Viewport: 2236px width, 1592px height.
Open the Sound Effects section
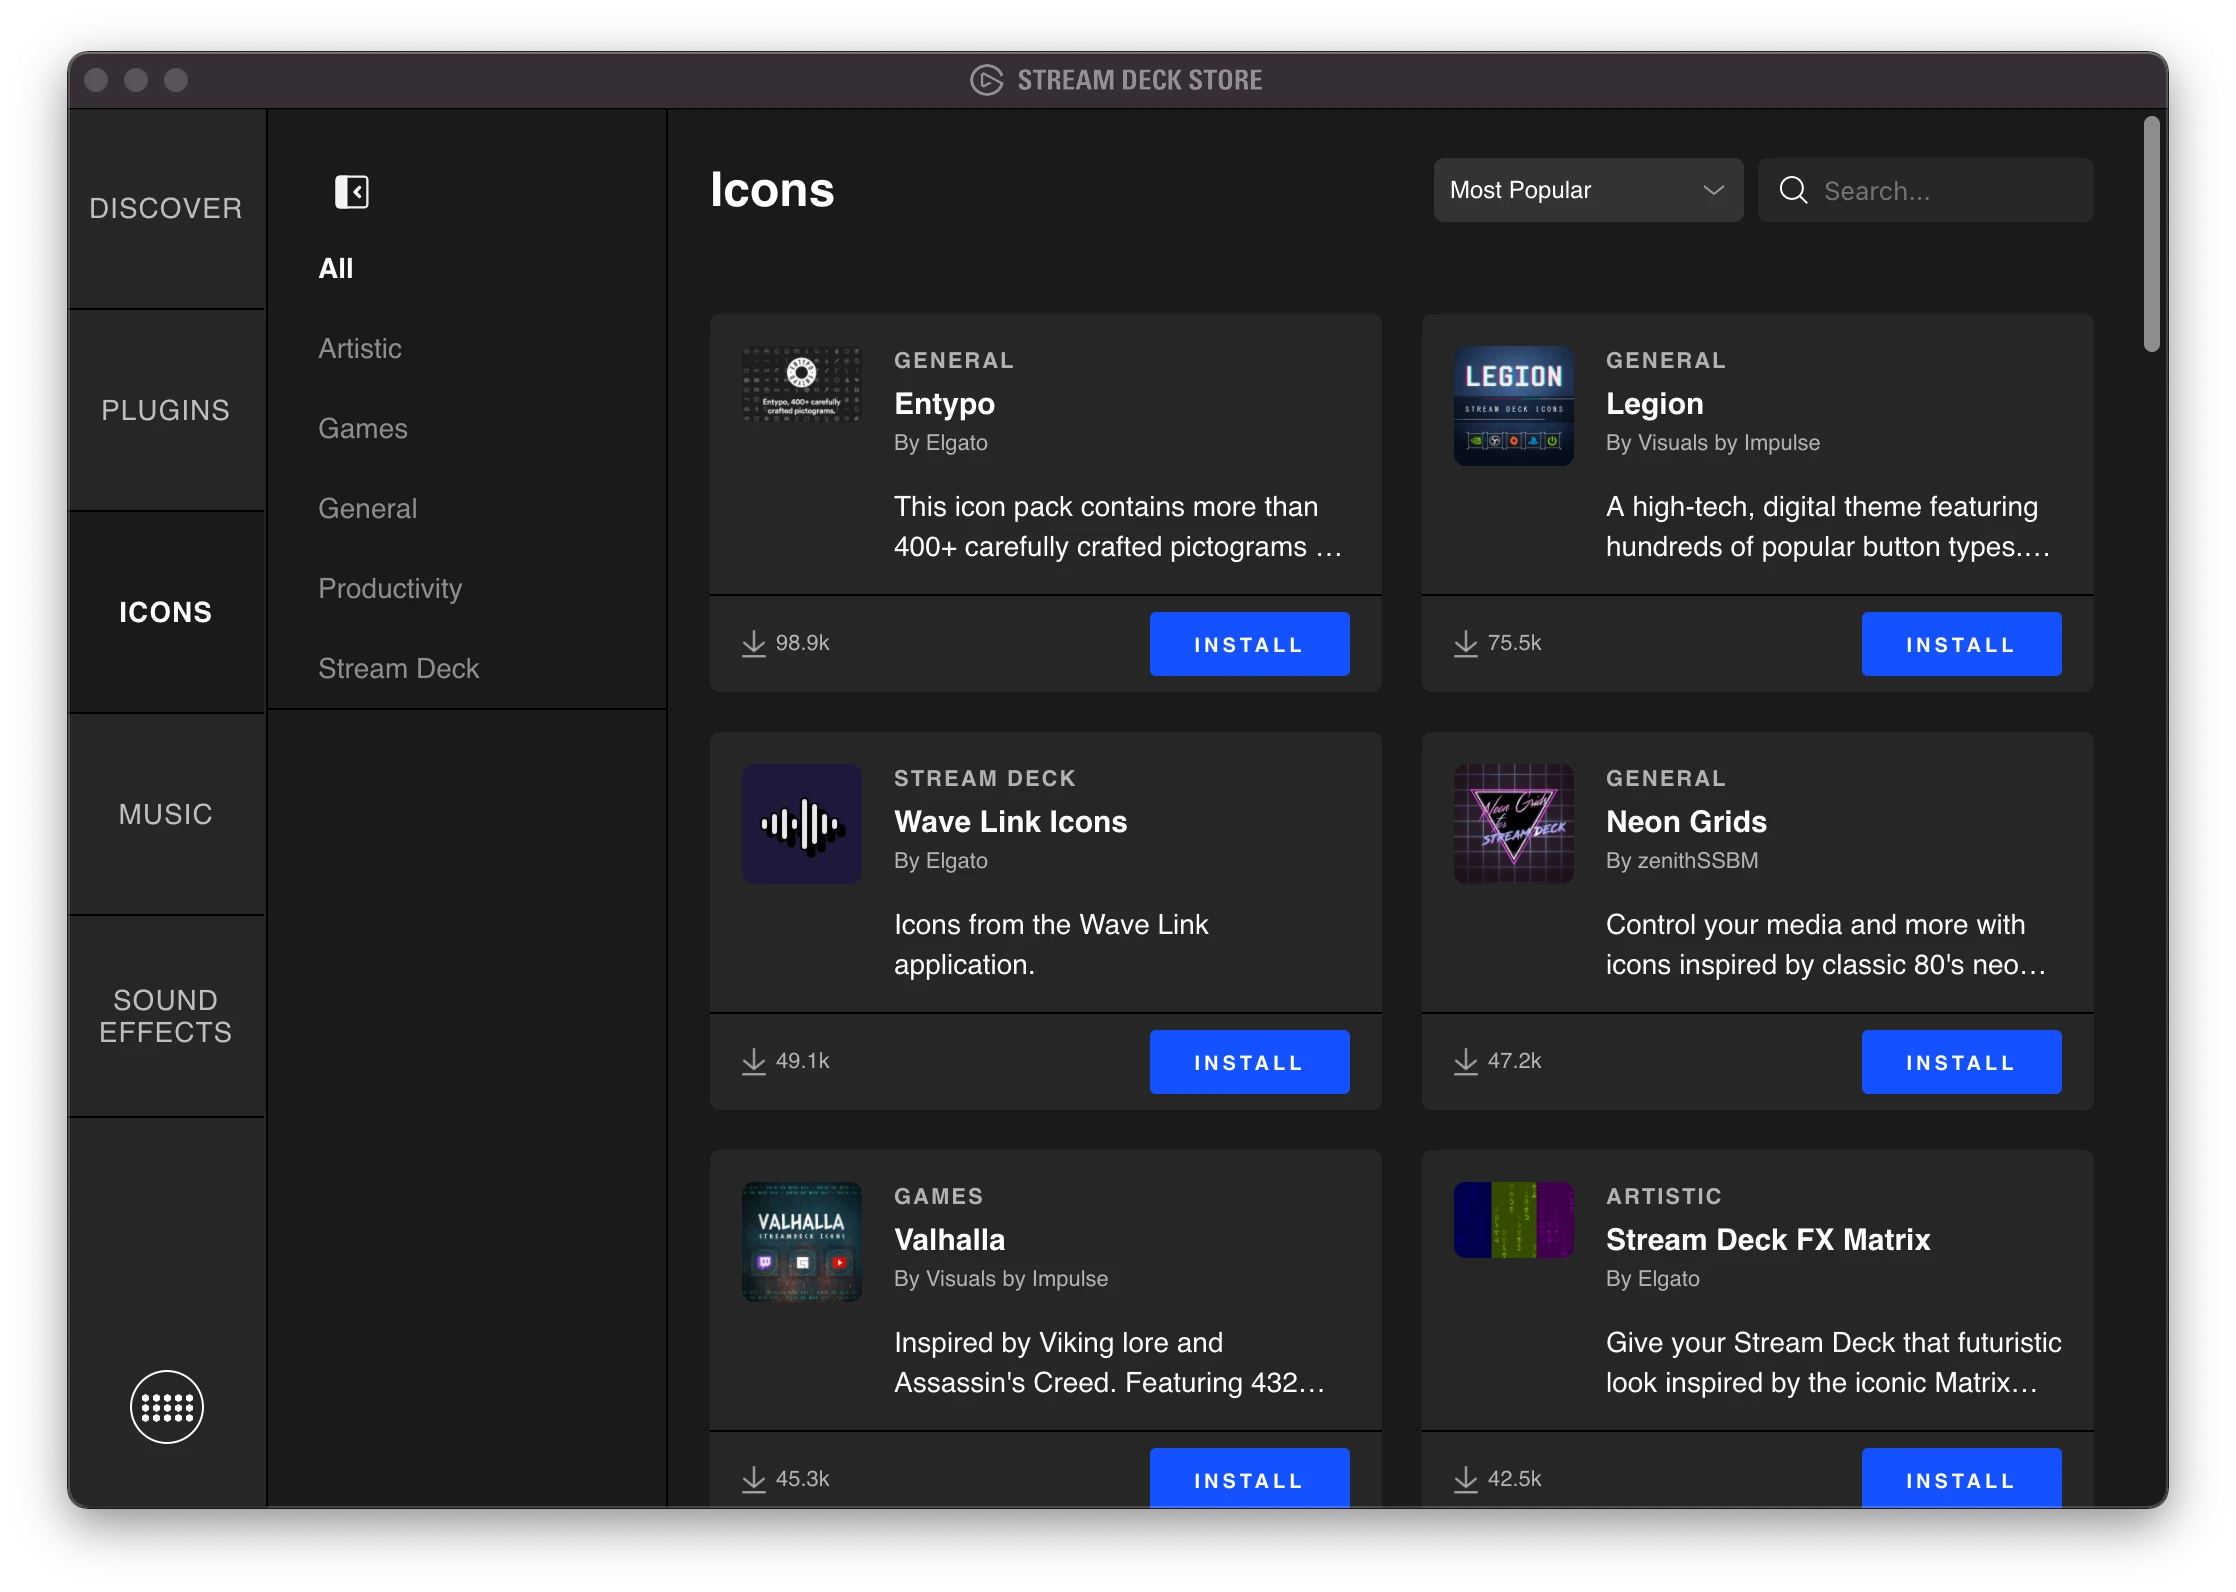coord(166,1016)
